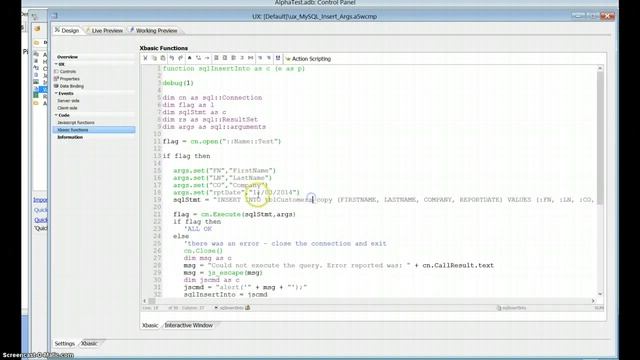This screenshot has height=360, width=640.
Task: Click the fifth icon right of the right-arrow icon
Action: click(x=251, y=58)
